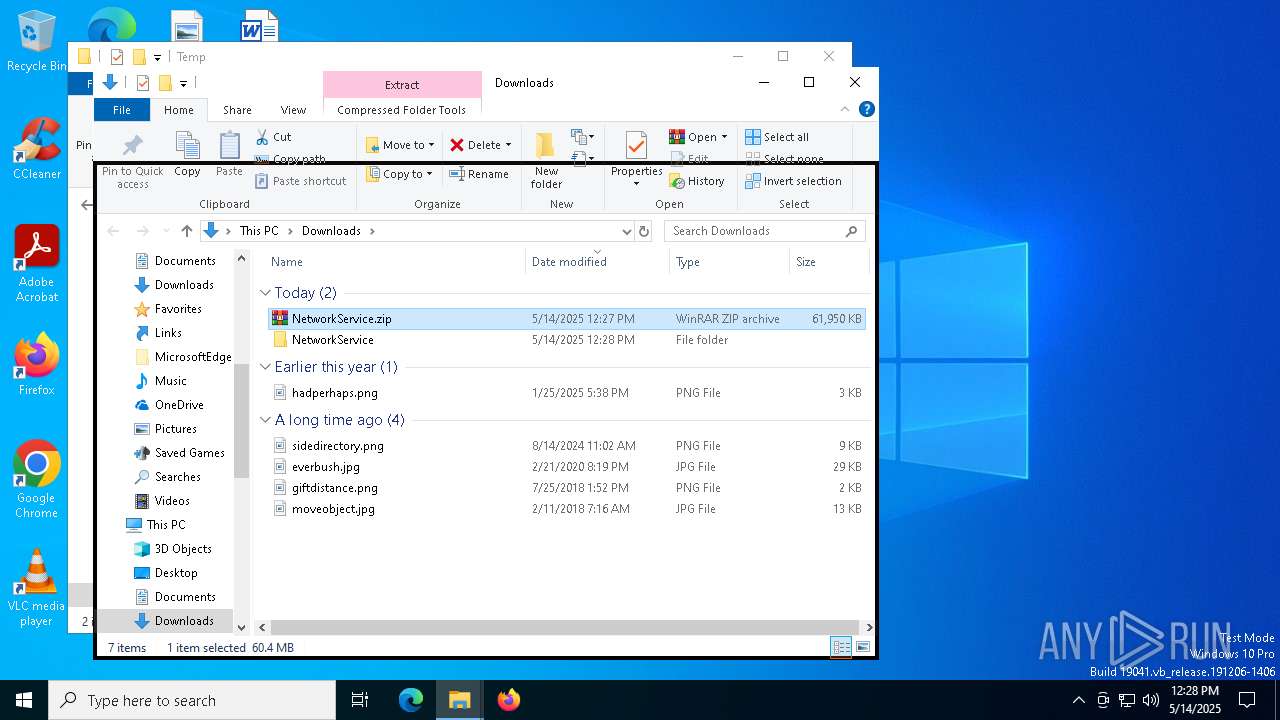This screenshot has height=720, width=1280.
Task: Select the Google Chrome desktop icon
Action: click(36, 479)
